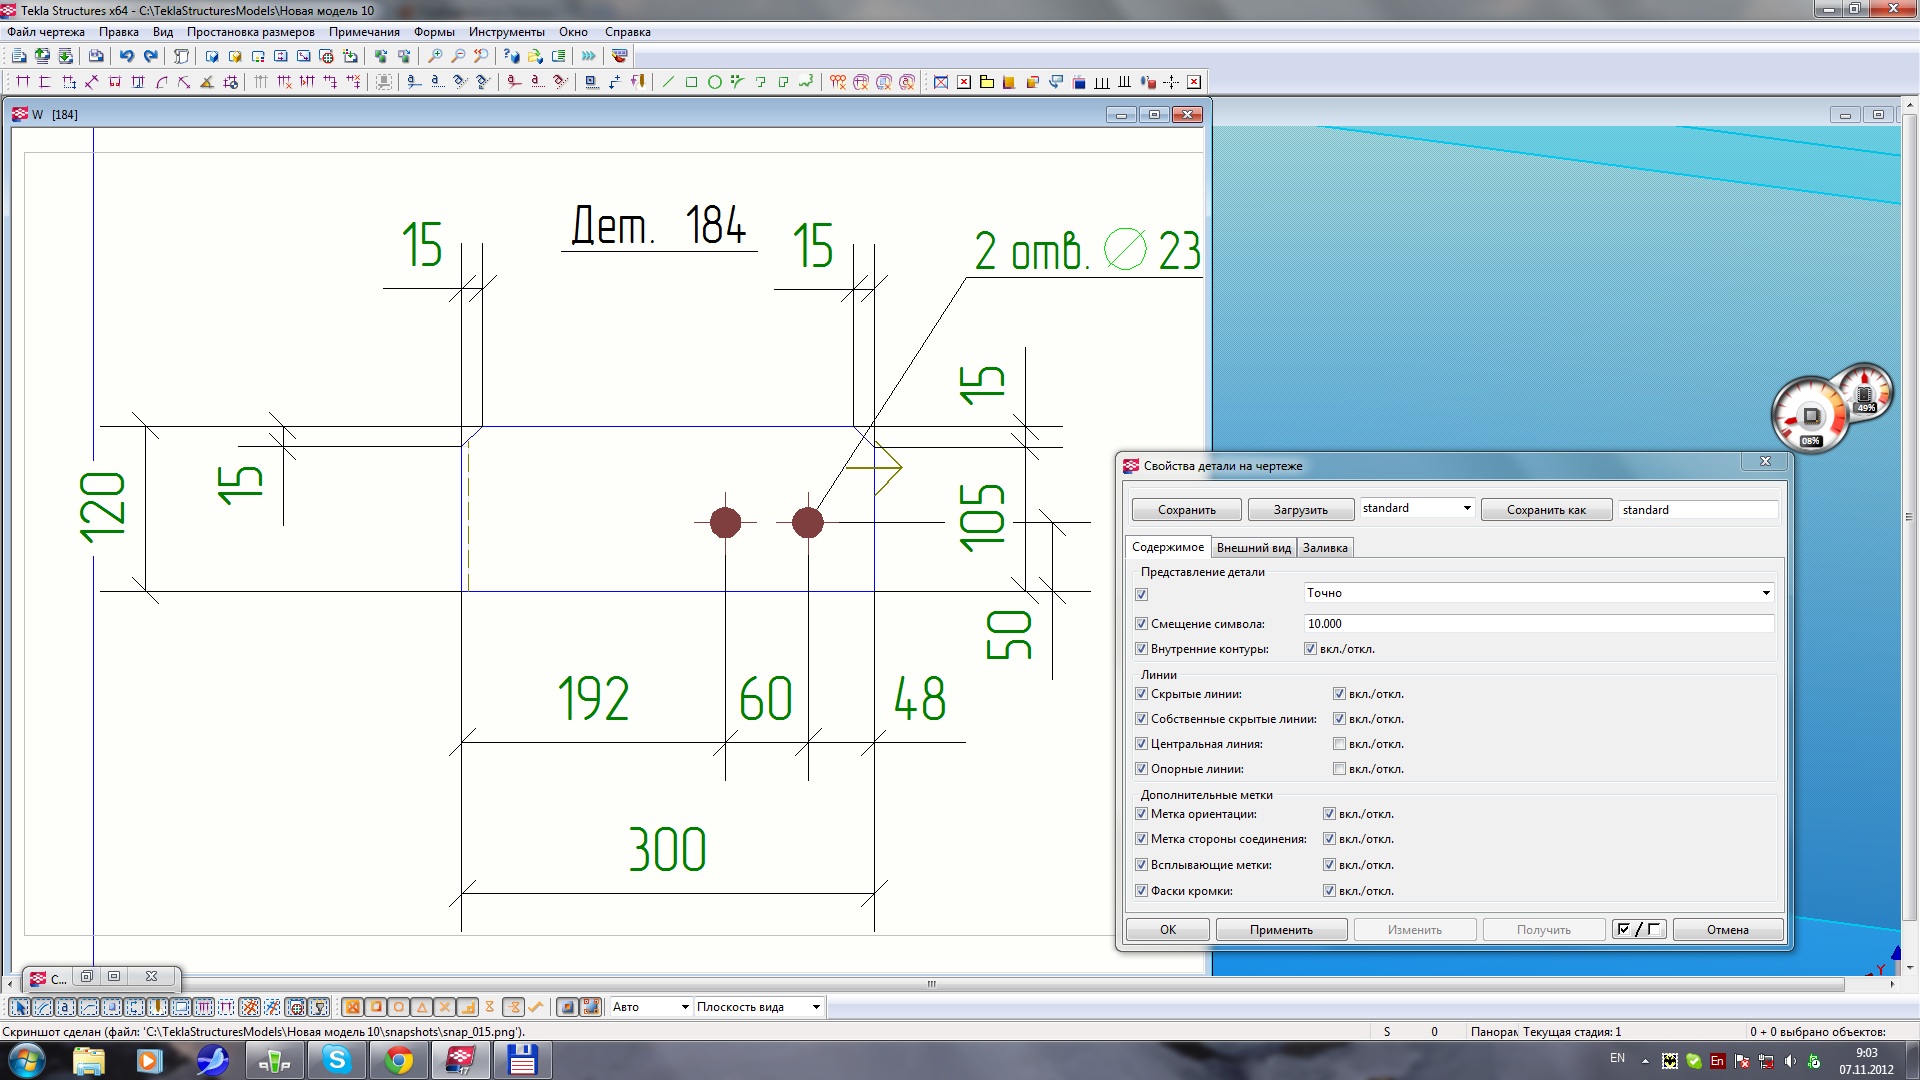The width and height of the screenshot is (1920, 1080).
Task: Select the draw rectangle tool
Action: tap(691, 82)
